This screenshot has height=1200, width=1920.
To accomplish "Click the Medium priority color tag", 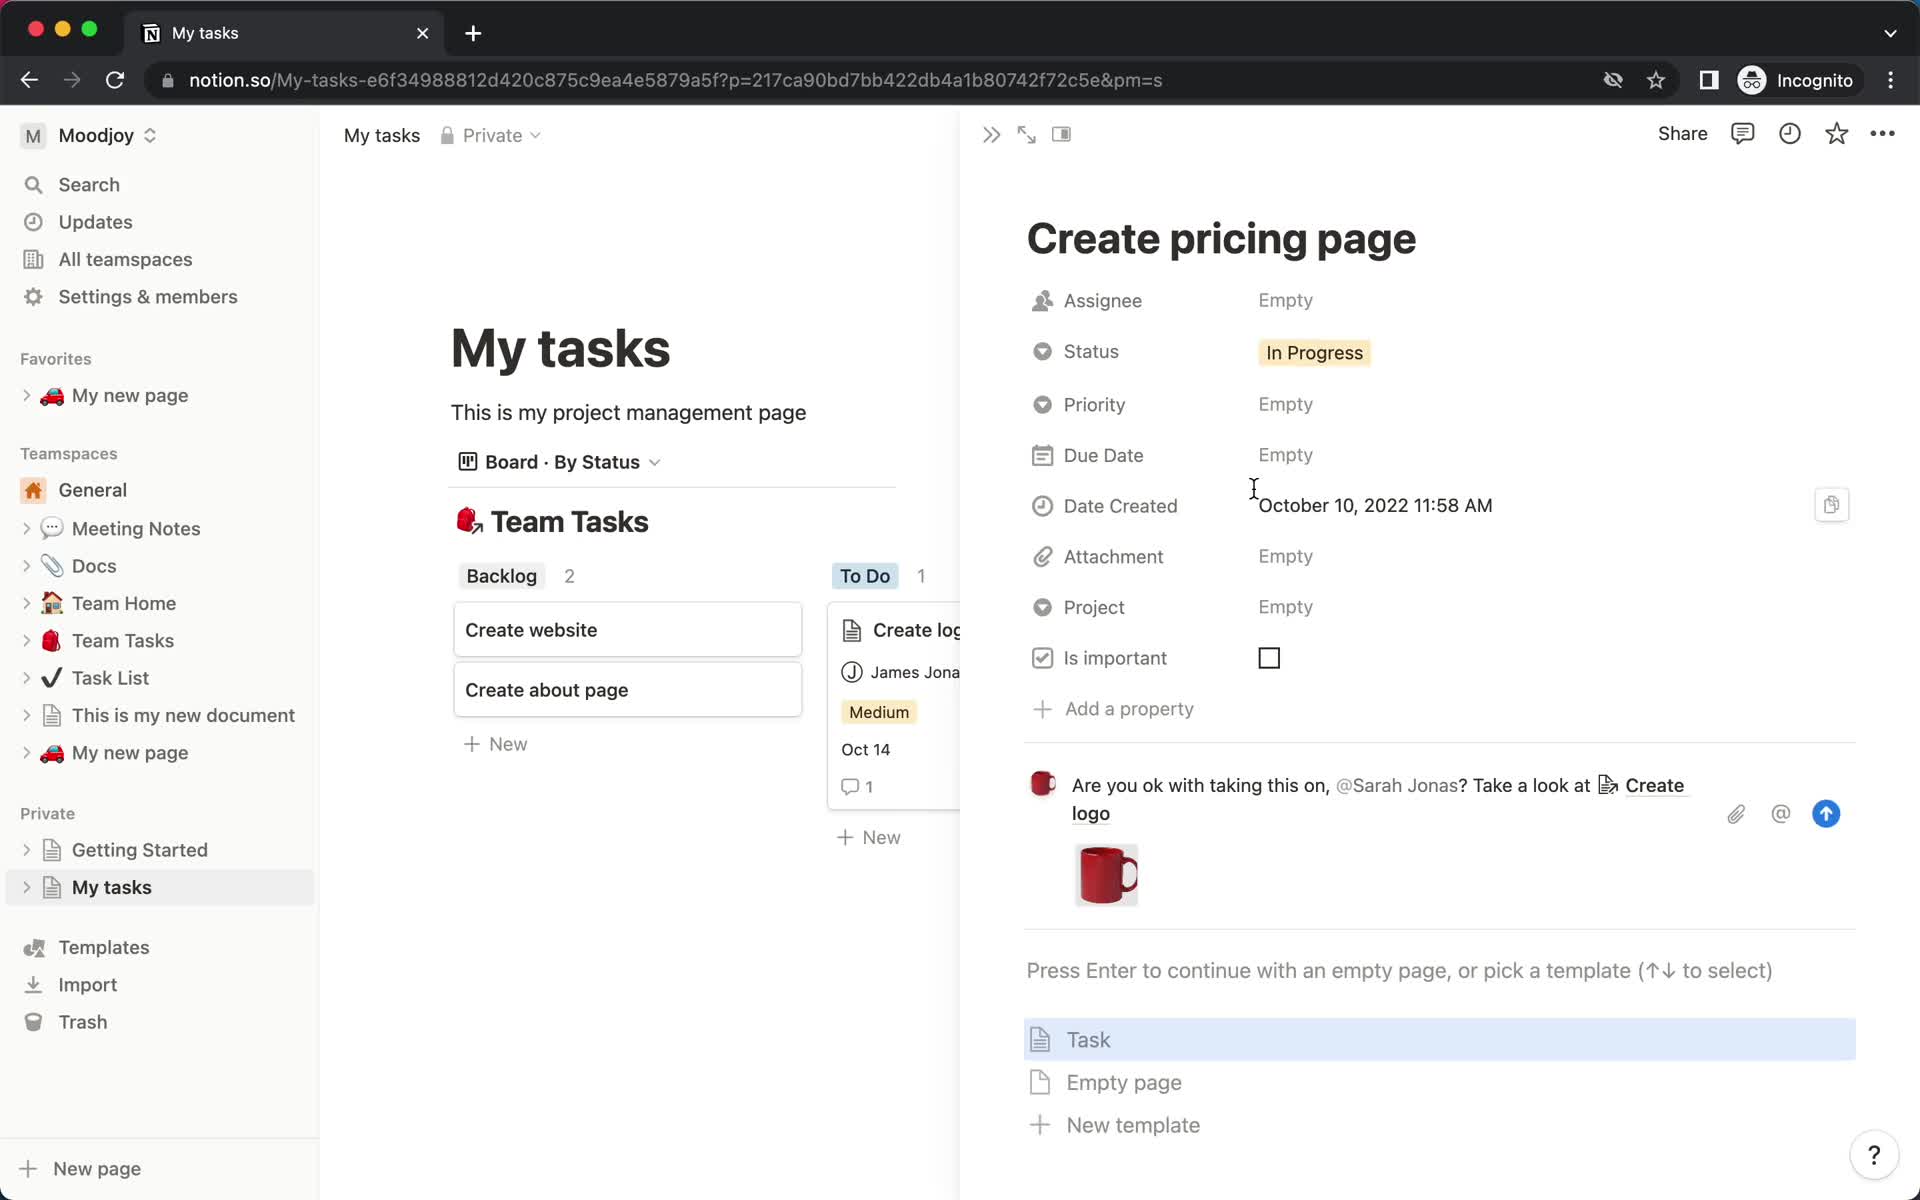I will tap(879, 712).
